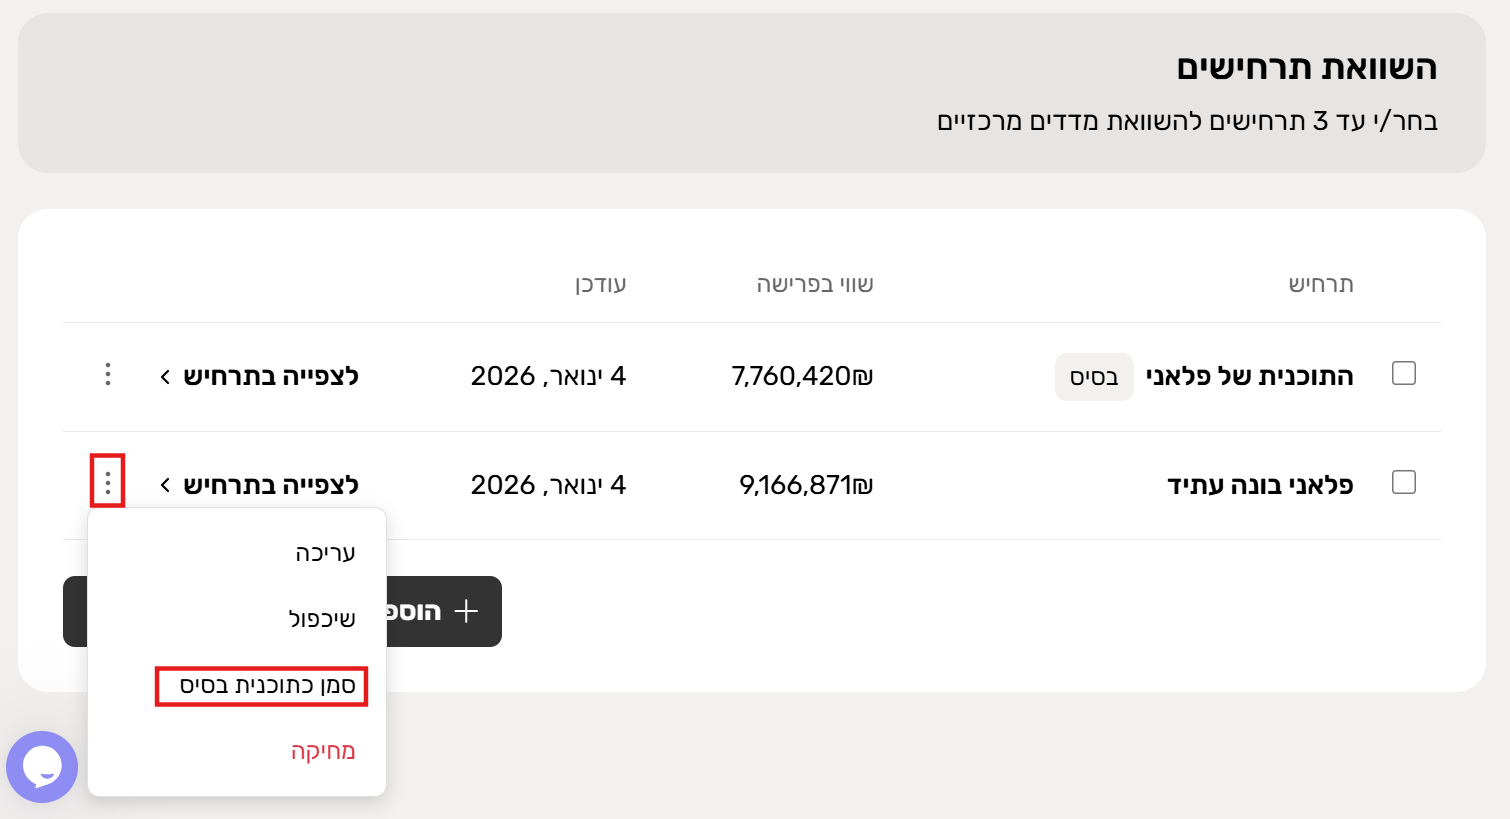Click the עודכן column header
Image resolution: width=1510 pixels, height=819 pixels.
tap(600, 284)
